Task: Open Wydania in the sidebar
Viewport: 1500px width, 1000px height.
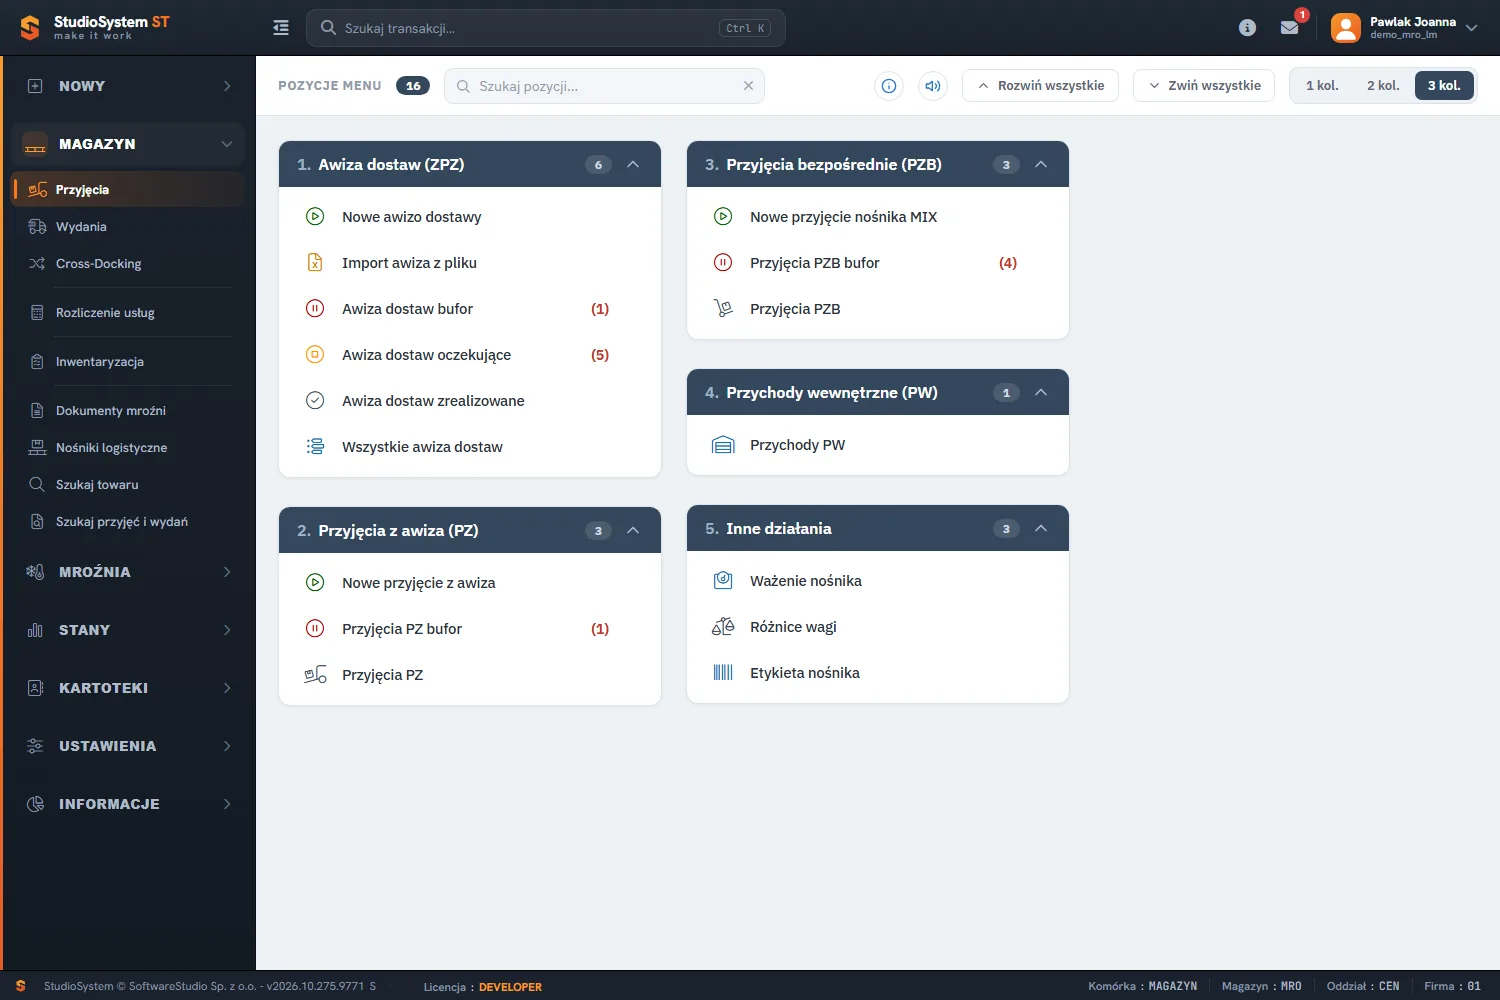Action: tap(128, 227)
